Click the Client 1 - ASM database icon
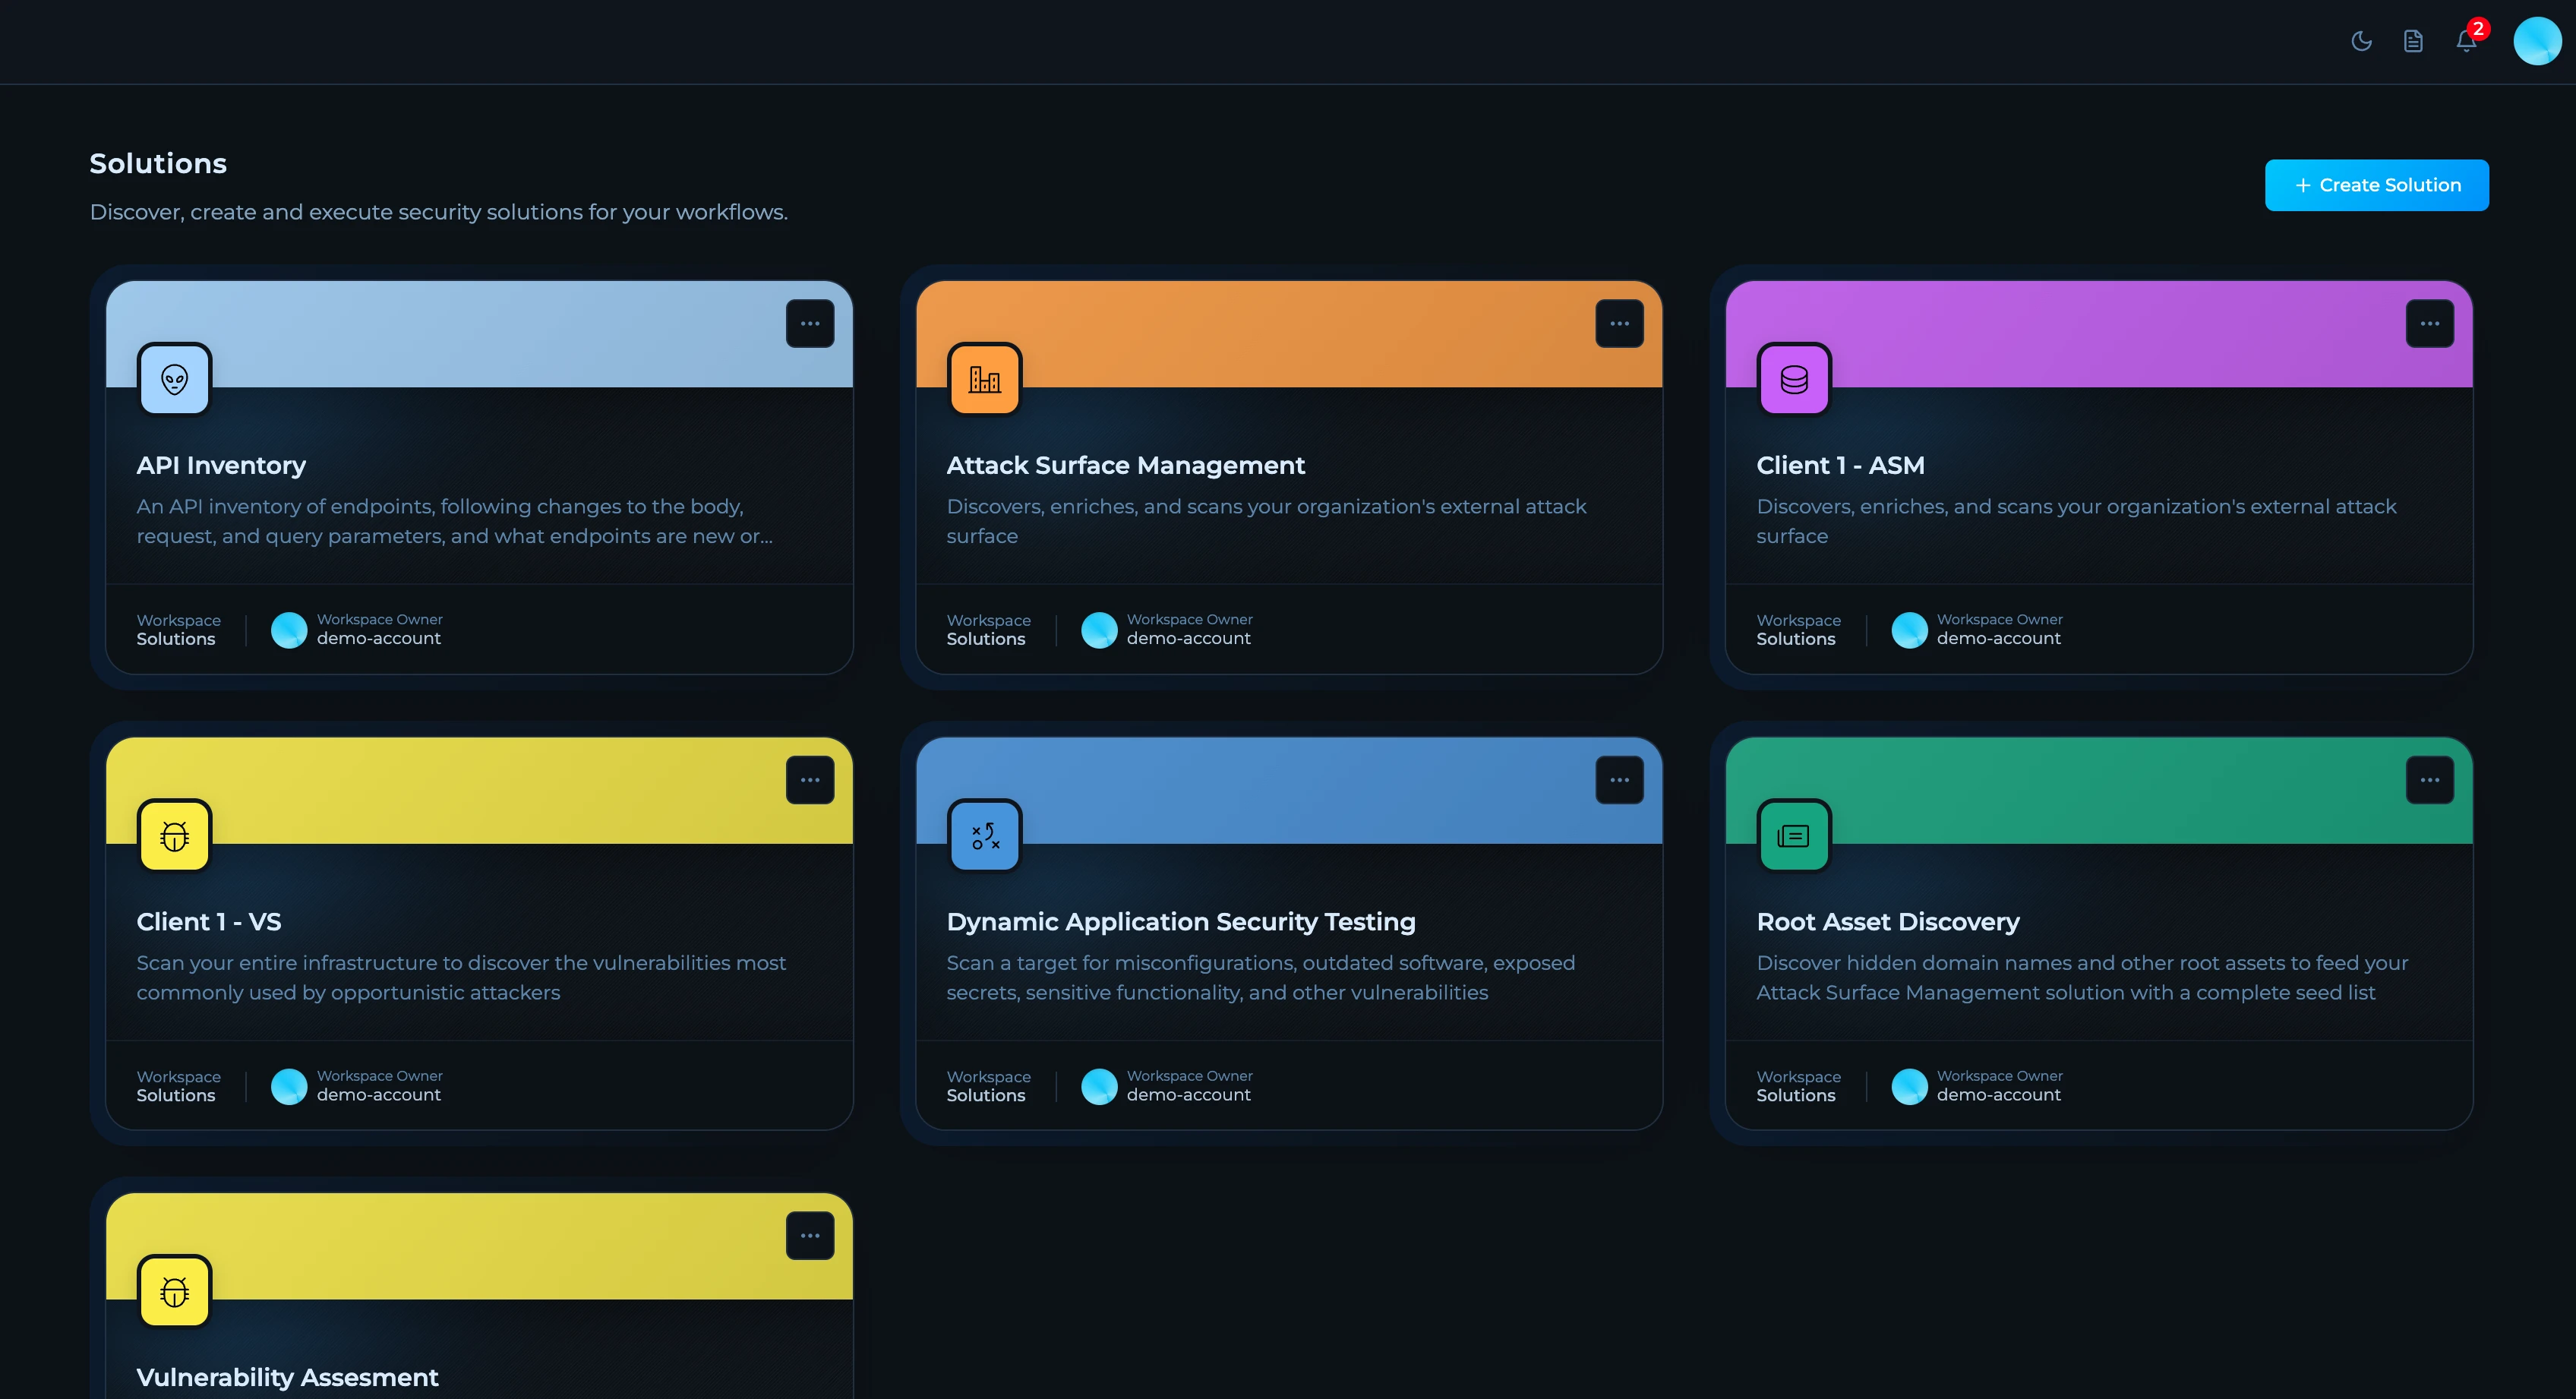 point(1794,379)
